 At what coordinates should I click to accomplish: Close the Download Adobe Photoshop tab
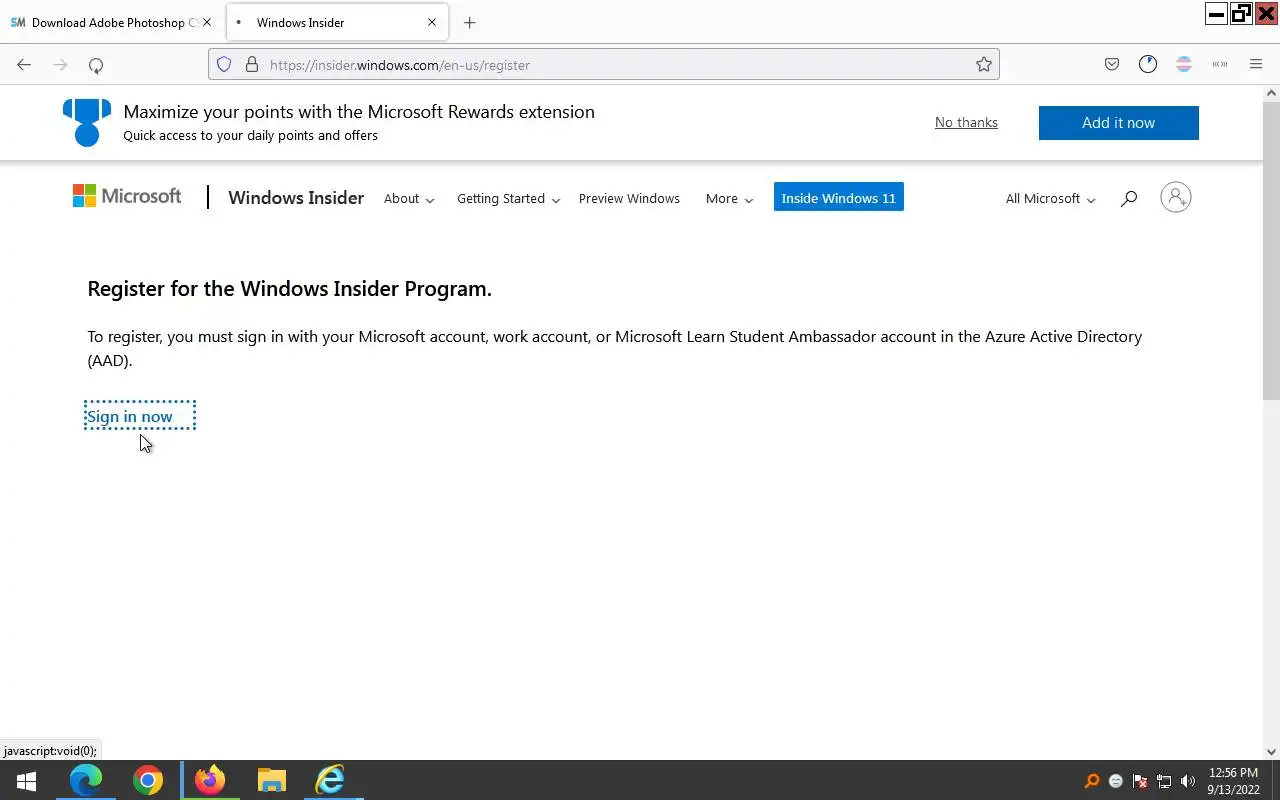207,22
